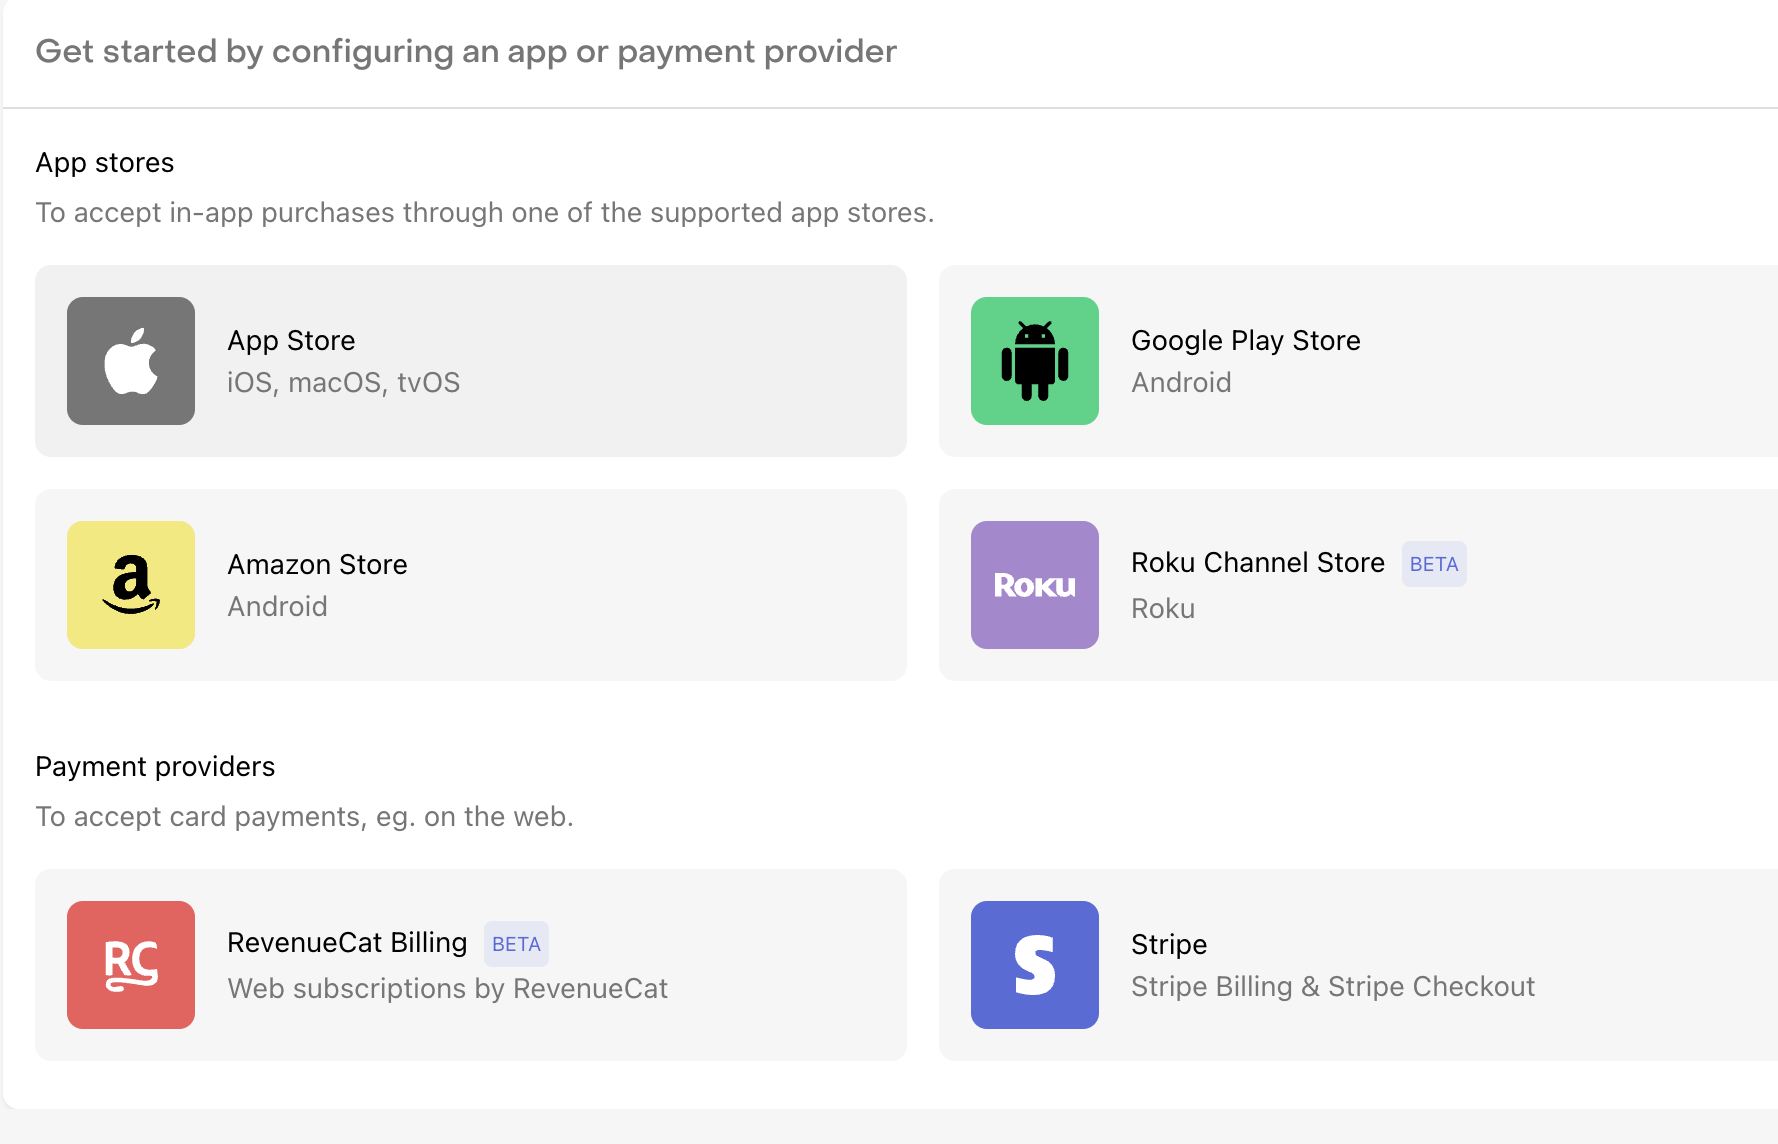Click the App stores section heading

point(104,162)
